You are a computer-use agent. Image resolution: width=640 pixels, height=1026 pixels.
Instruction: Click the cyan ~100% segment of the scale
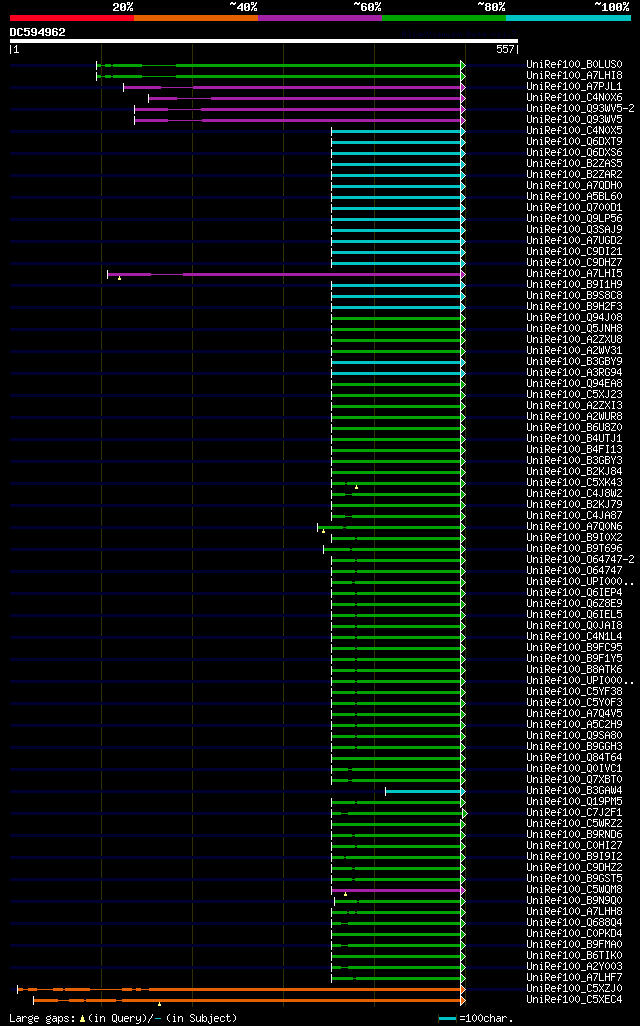tap(569, 18)
